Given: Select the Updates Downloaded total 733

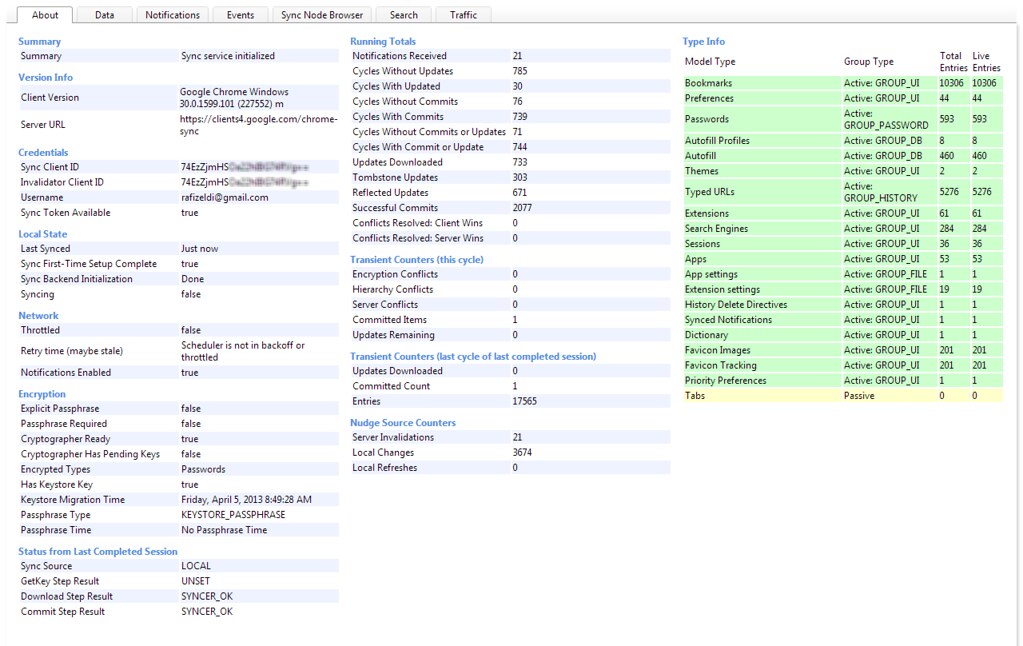Looking at the screenshot, I should click(520, 162).
